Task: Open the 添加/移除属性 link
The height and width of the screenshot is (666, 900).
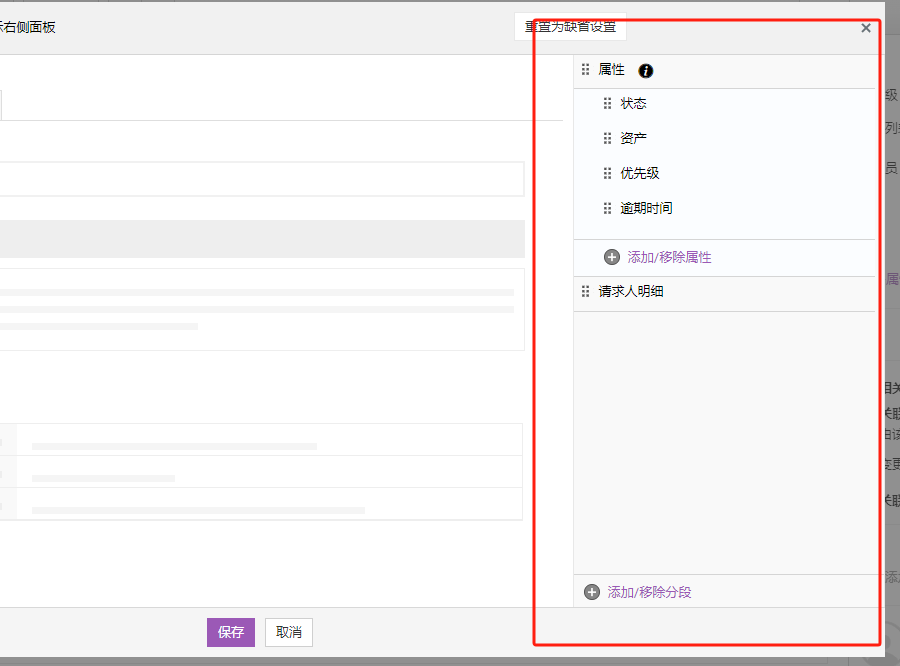Action: pyautogui.click(x=669, y=257)
